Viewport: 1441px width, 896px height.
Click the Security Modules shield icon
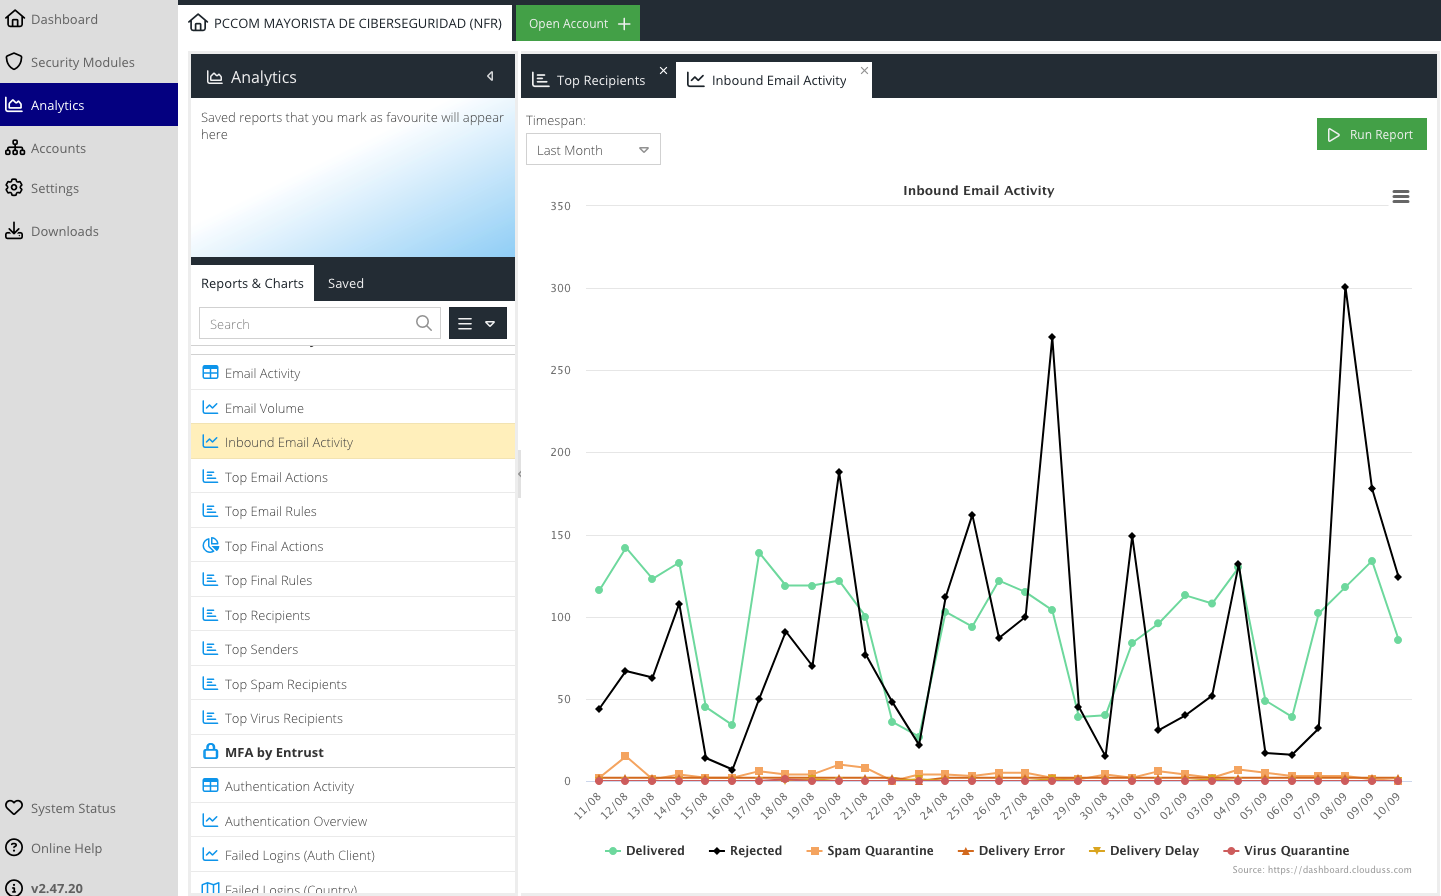pyautogui.click(x=15, y=62)
